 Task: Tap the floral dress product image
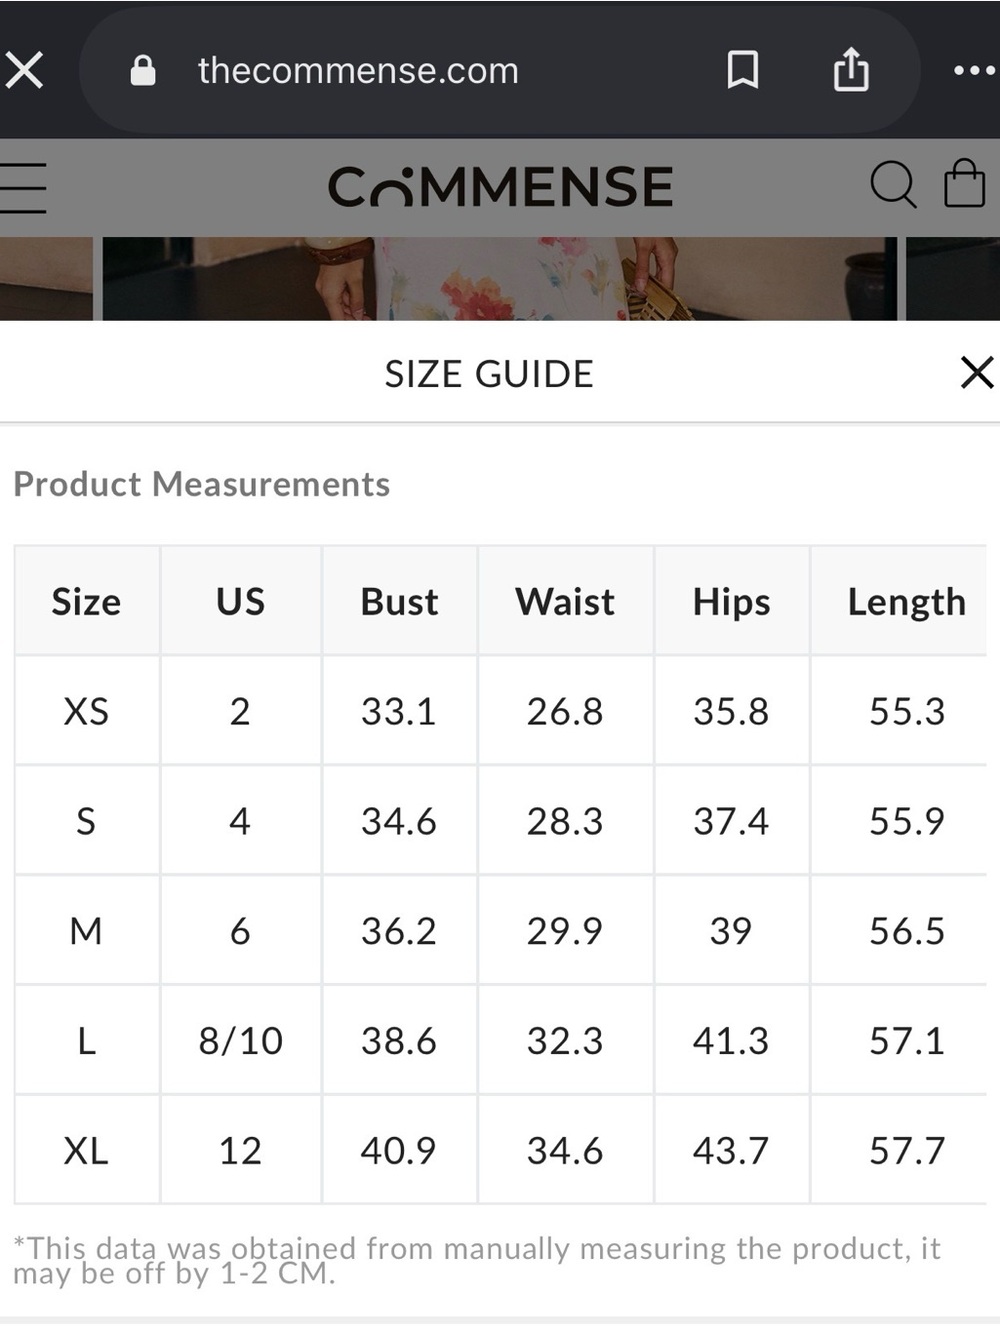[x=499, y=279]
